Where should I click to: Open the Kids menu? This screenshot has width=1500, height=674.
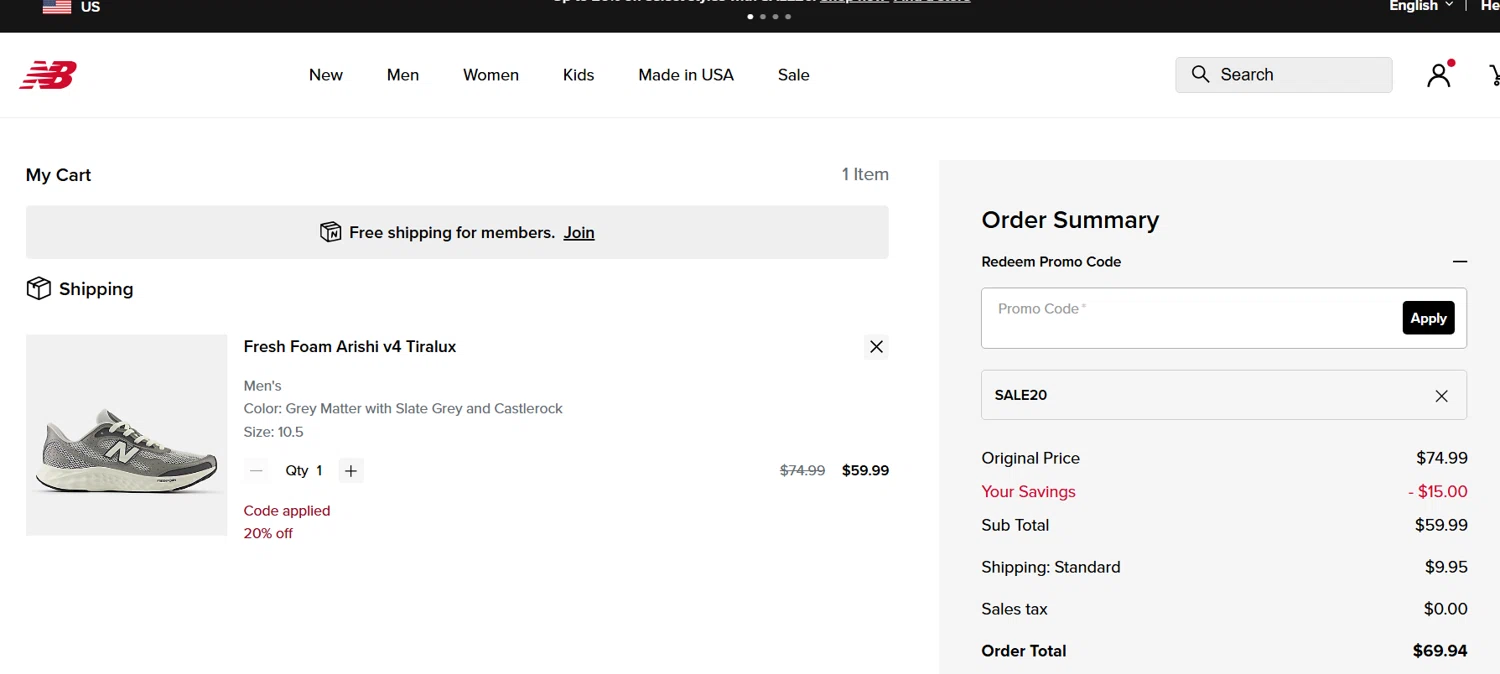579,75
